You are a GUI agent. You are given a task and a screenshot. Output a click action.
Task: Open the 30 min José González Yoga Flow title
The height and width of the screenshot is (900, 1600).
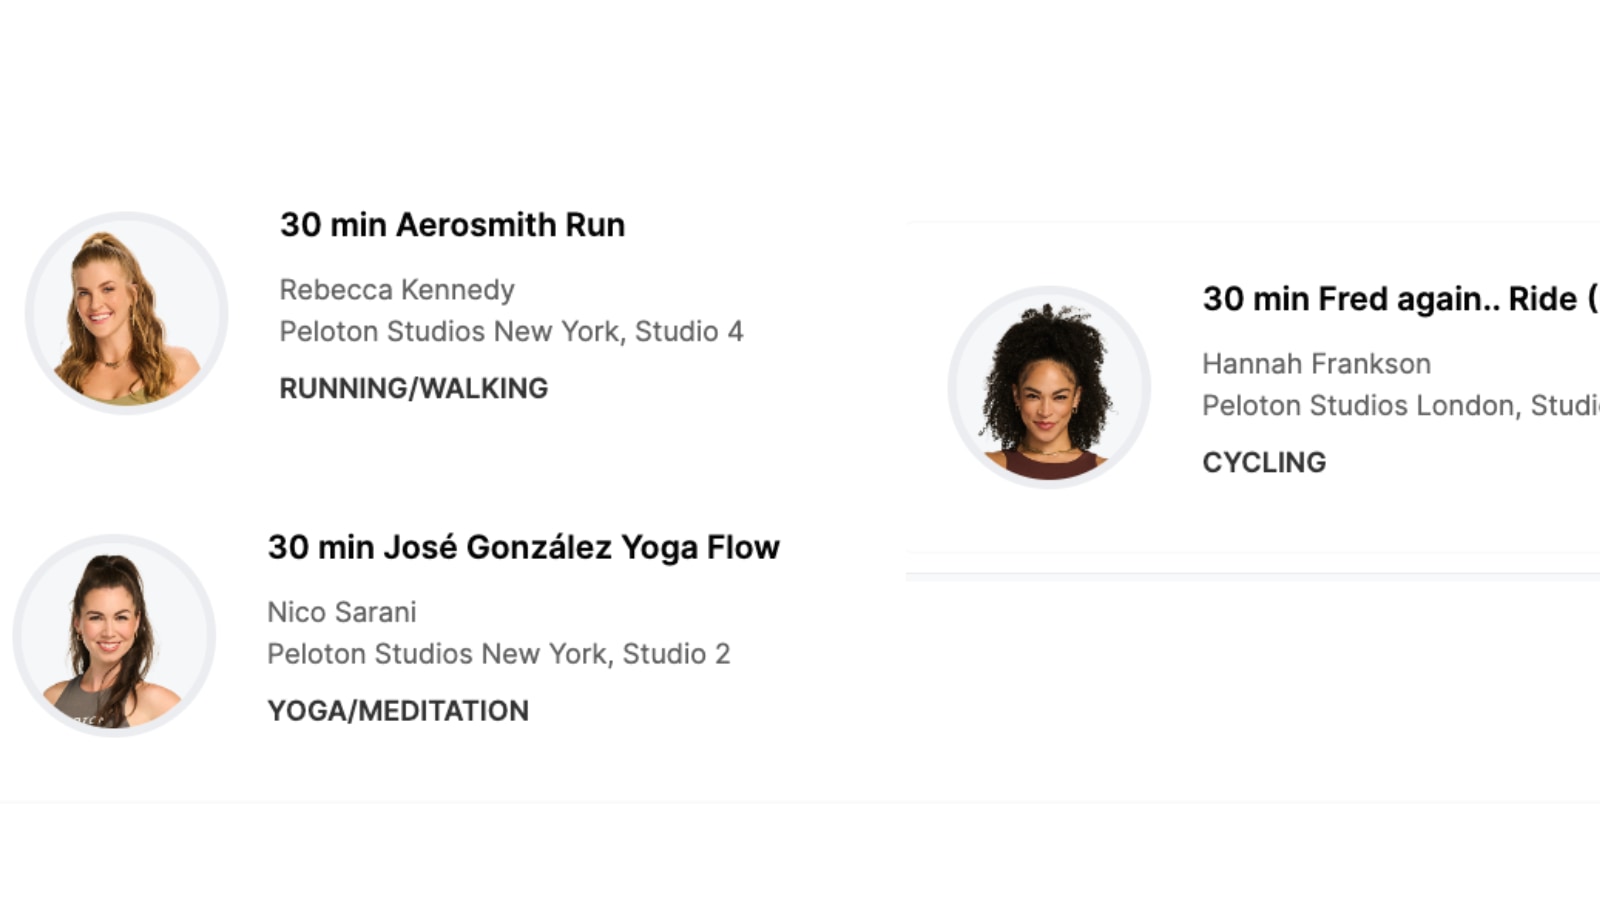pyautogui.click(x=523, y=548)
